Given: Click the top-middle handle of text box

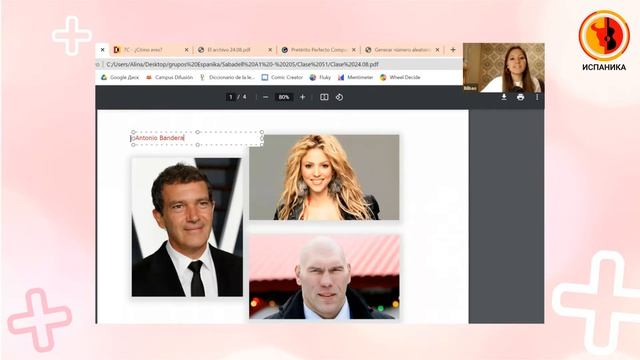Looking at the screenshot, I should pyautogui.click(x=198, y=132).
